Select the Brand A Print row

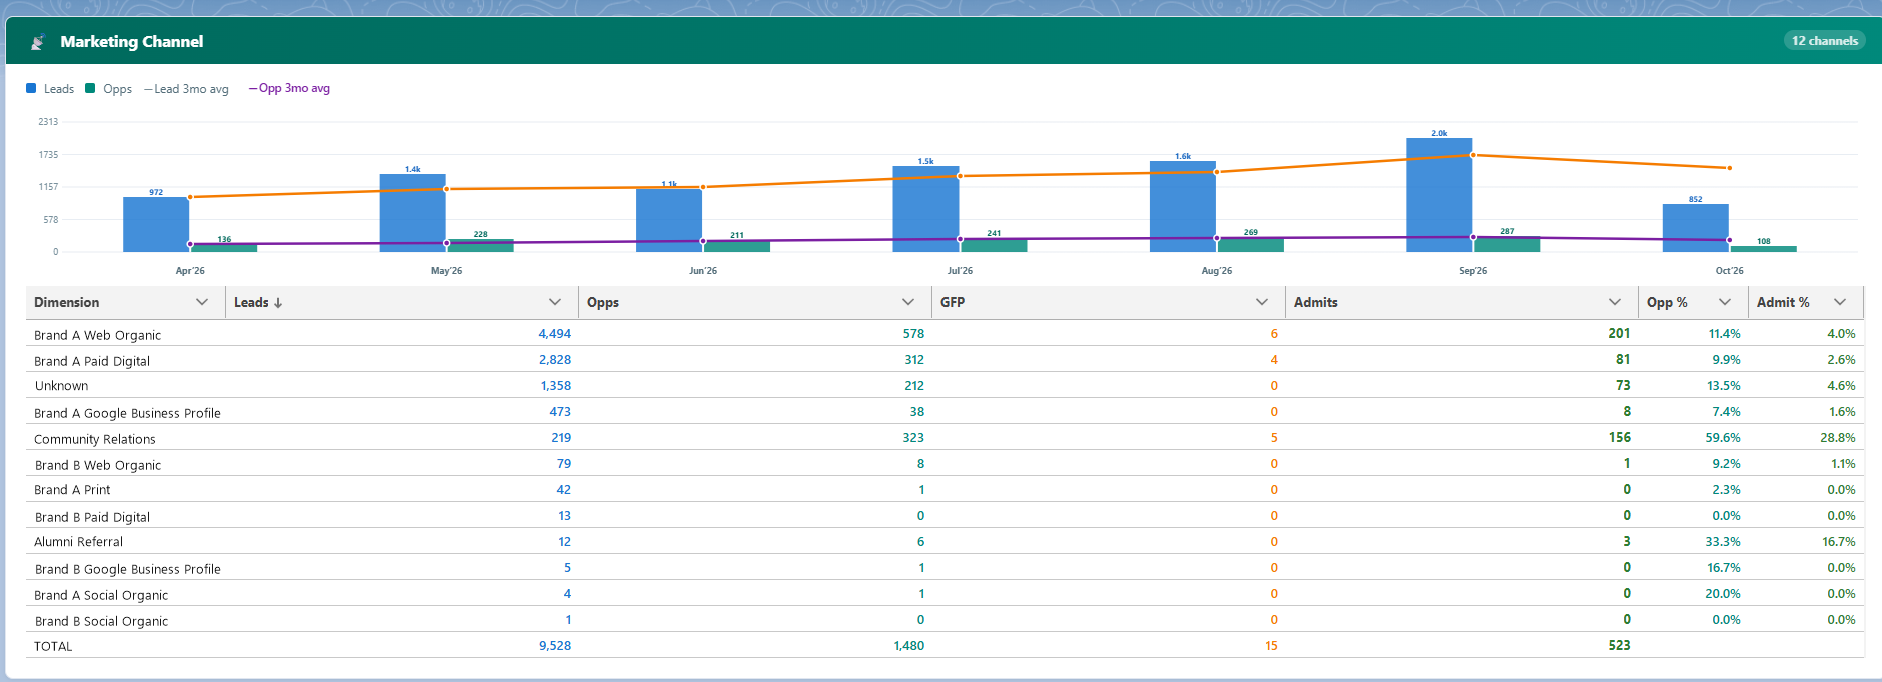945,489
